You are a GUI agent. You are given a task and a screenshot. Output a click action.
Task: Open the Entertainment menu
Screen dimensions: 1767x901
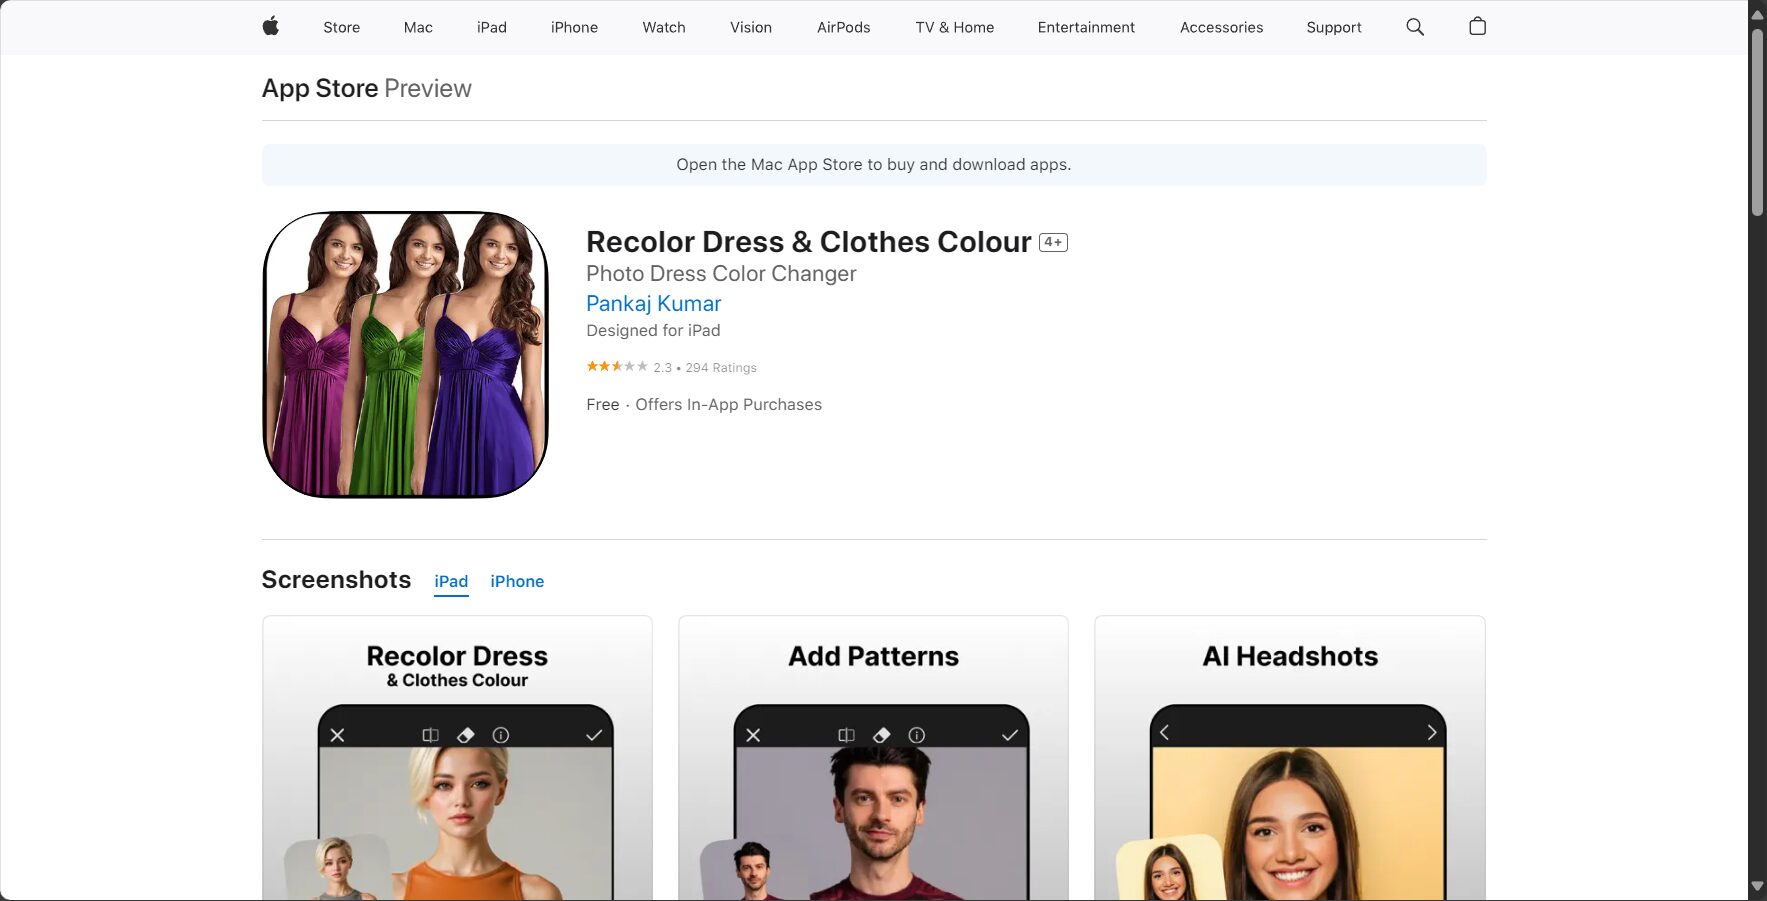pyautogui.click(x=1086, y=27)
